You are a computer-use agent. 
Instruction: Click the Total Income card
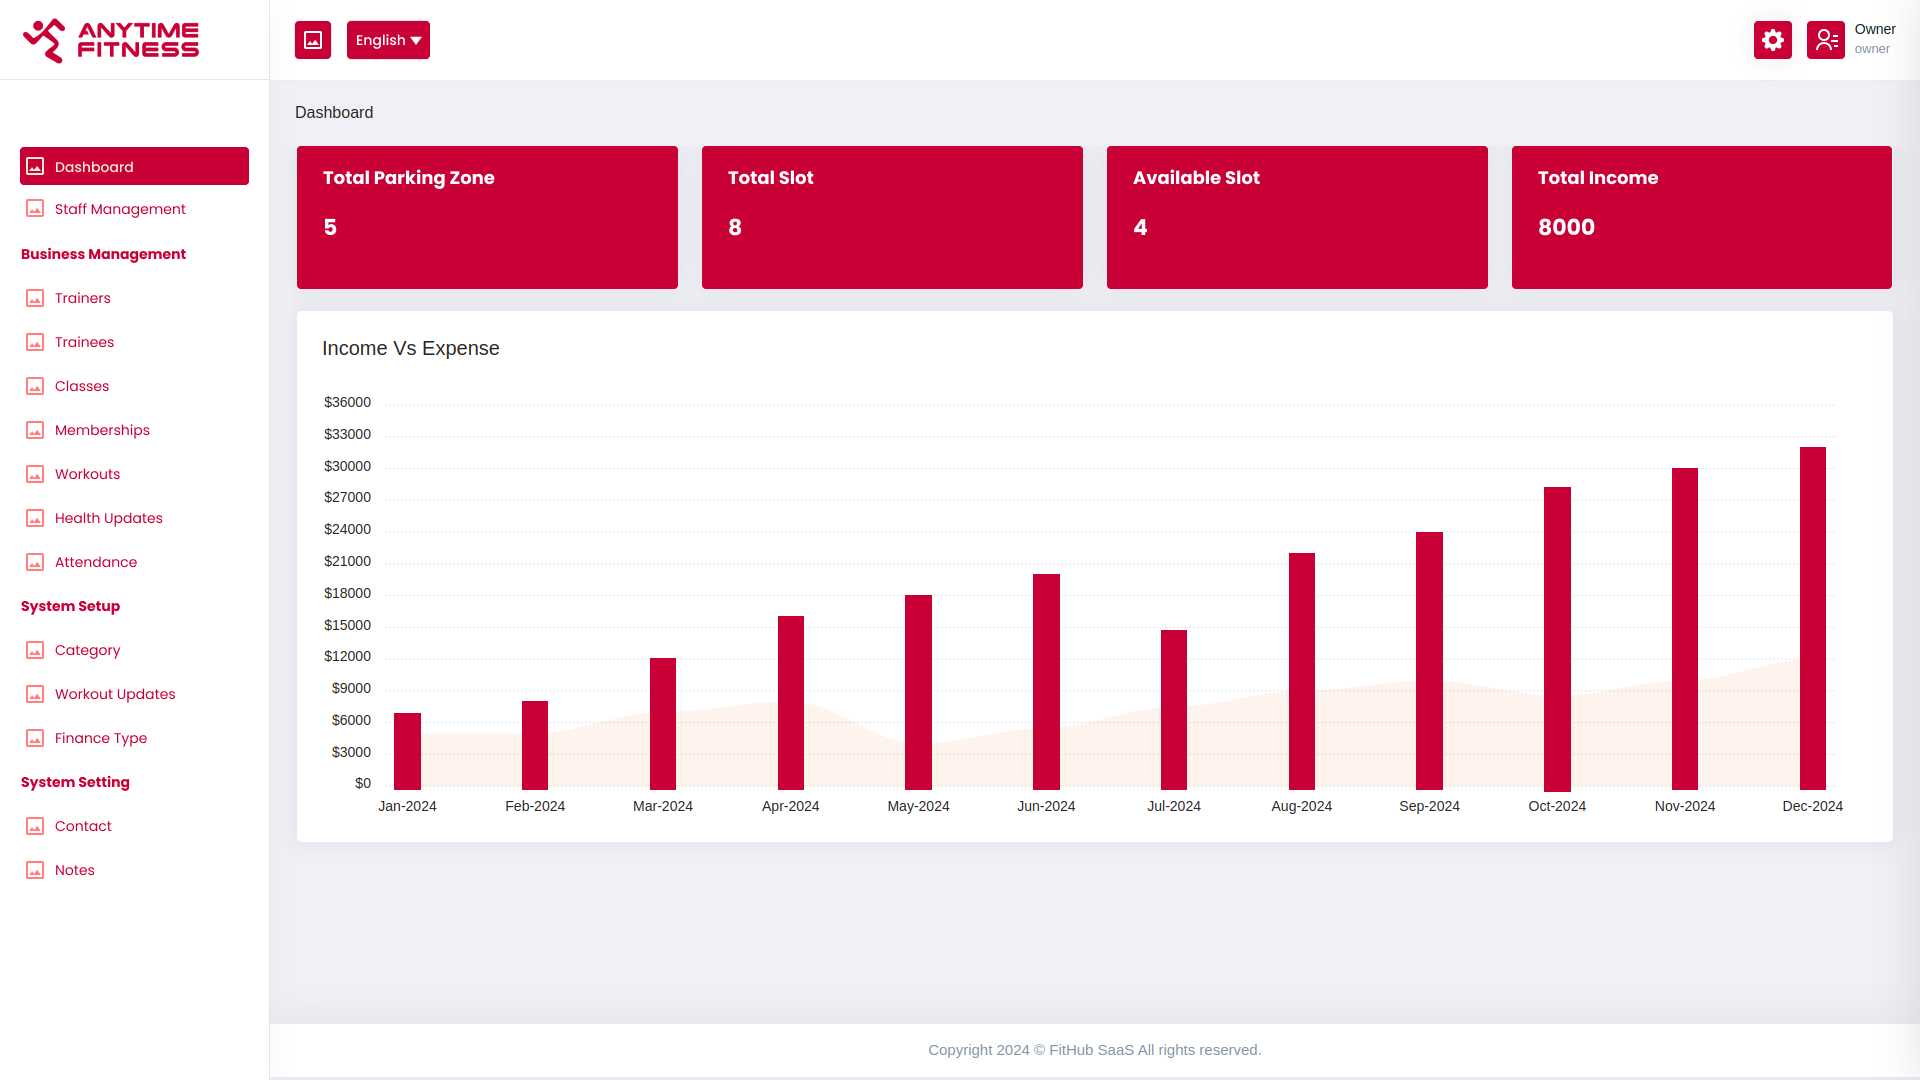pyautogui.click(x=1701, y=217)
